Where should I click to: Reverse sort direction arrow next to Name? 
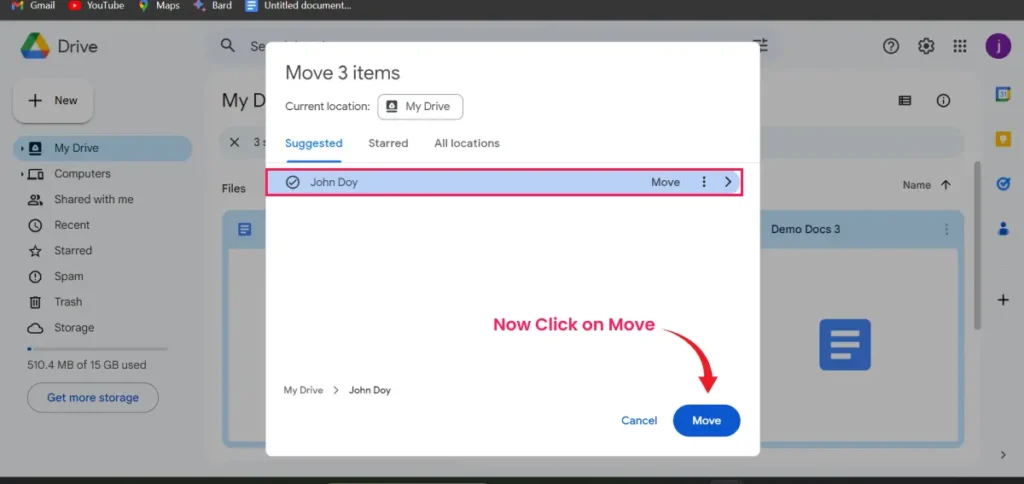pos(946,185)
